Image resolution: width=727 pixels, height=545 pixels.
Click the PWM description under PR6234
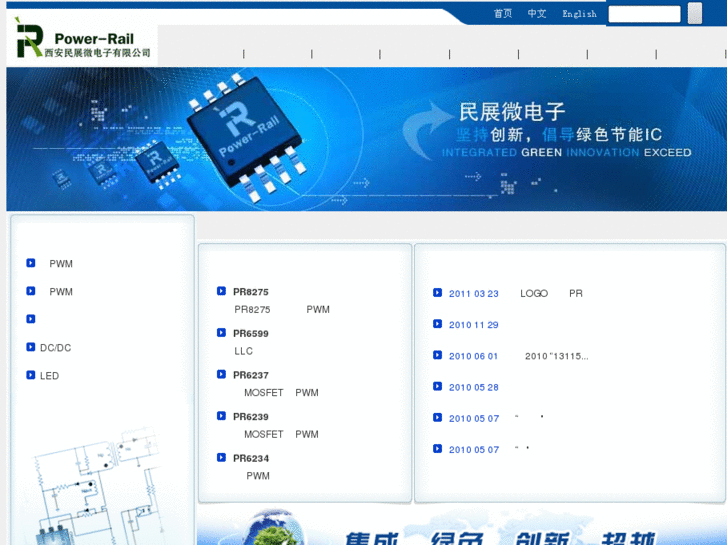coord(258,476)
